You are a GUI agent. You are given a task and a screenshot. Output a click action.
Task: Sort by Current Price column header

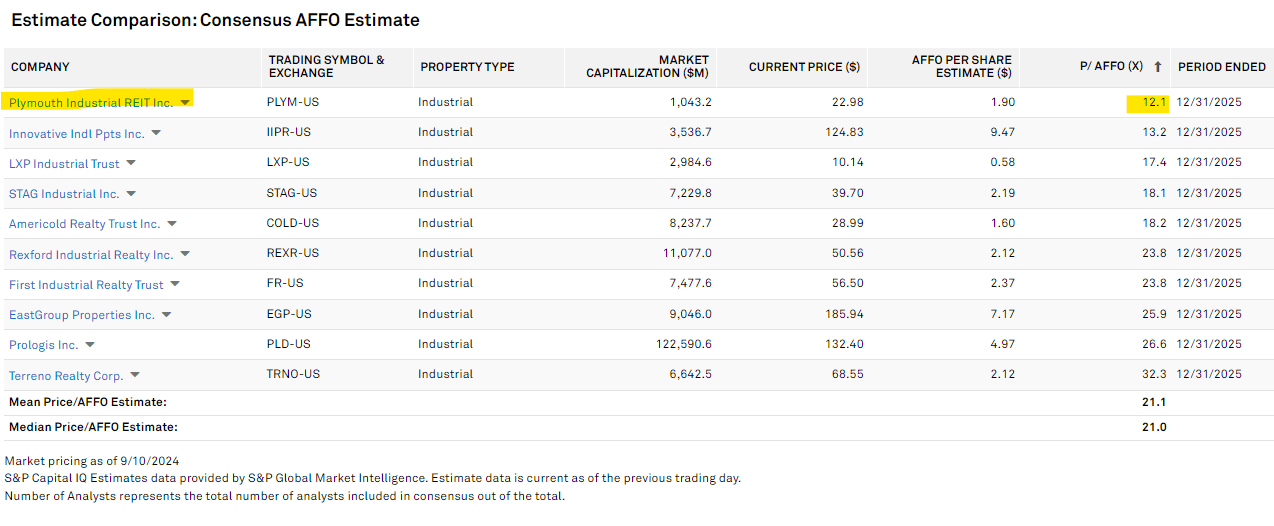804,67
